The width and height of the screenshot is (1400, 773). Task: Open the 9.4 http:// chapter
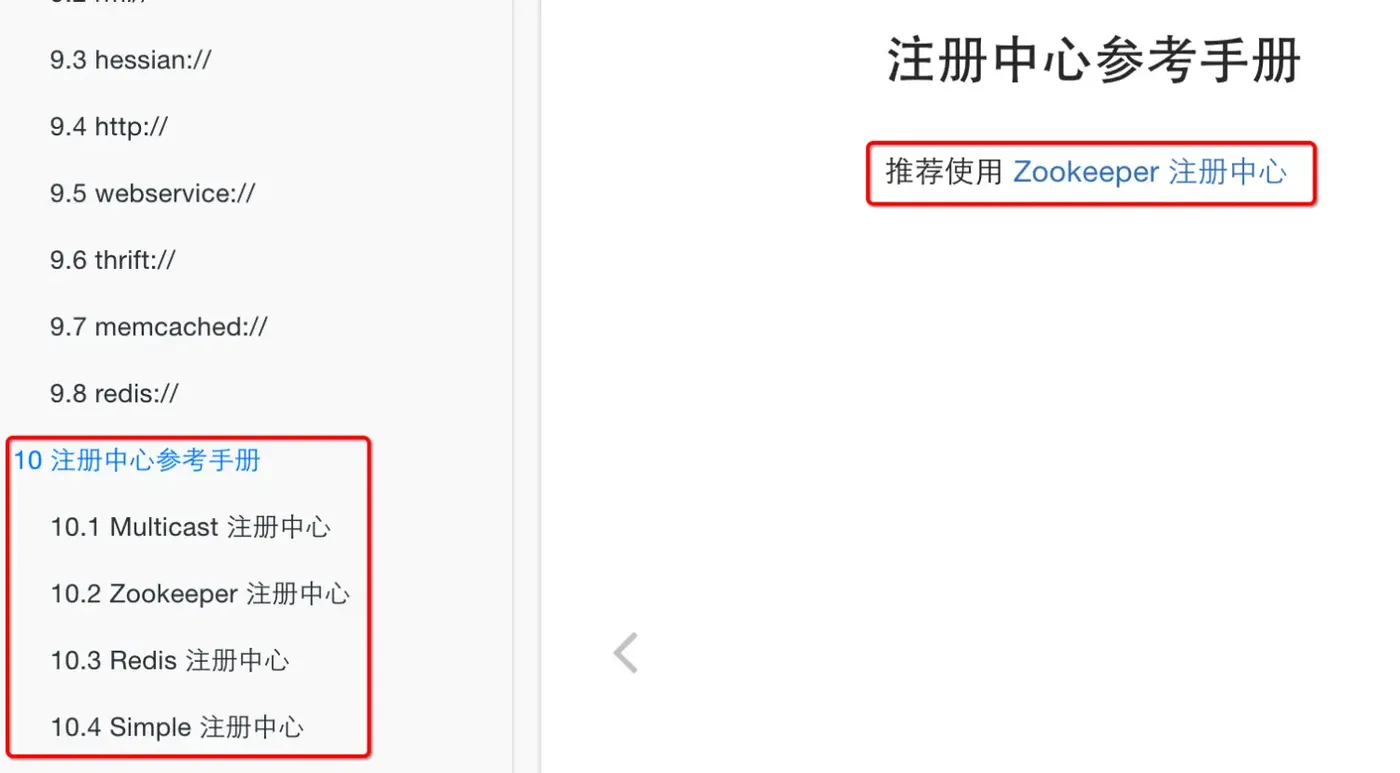click(109, 127)
